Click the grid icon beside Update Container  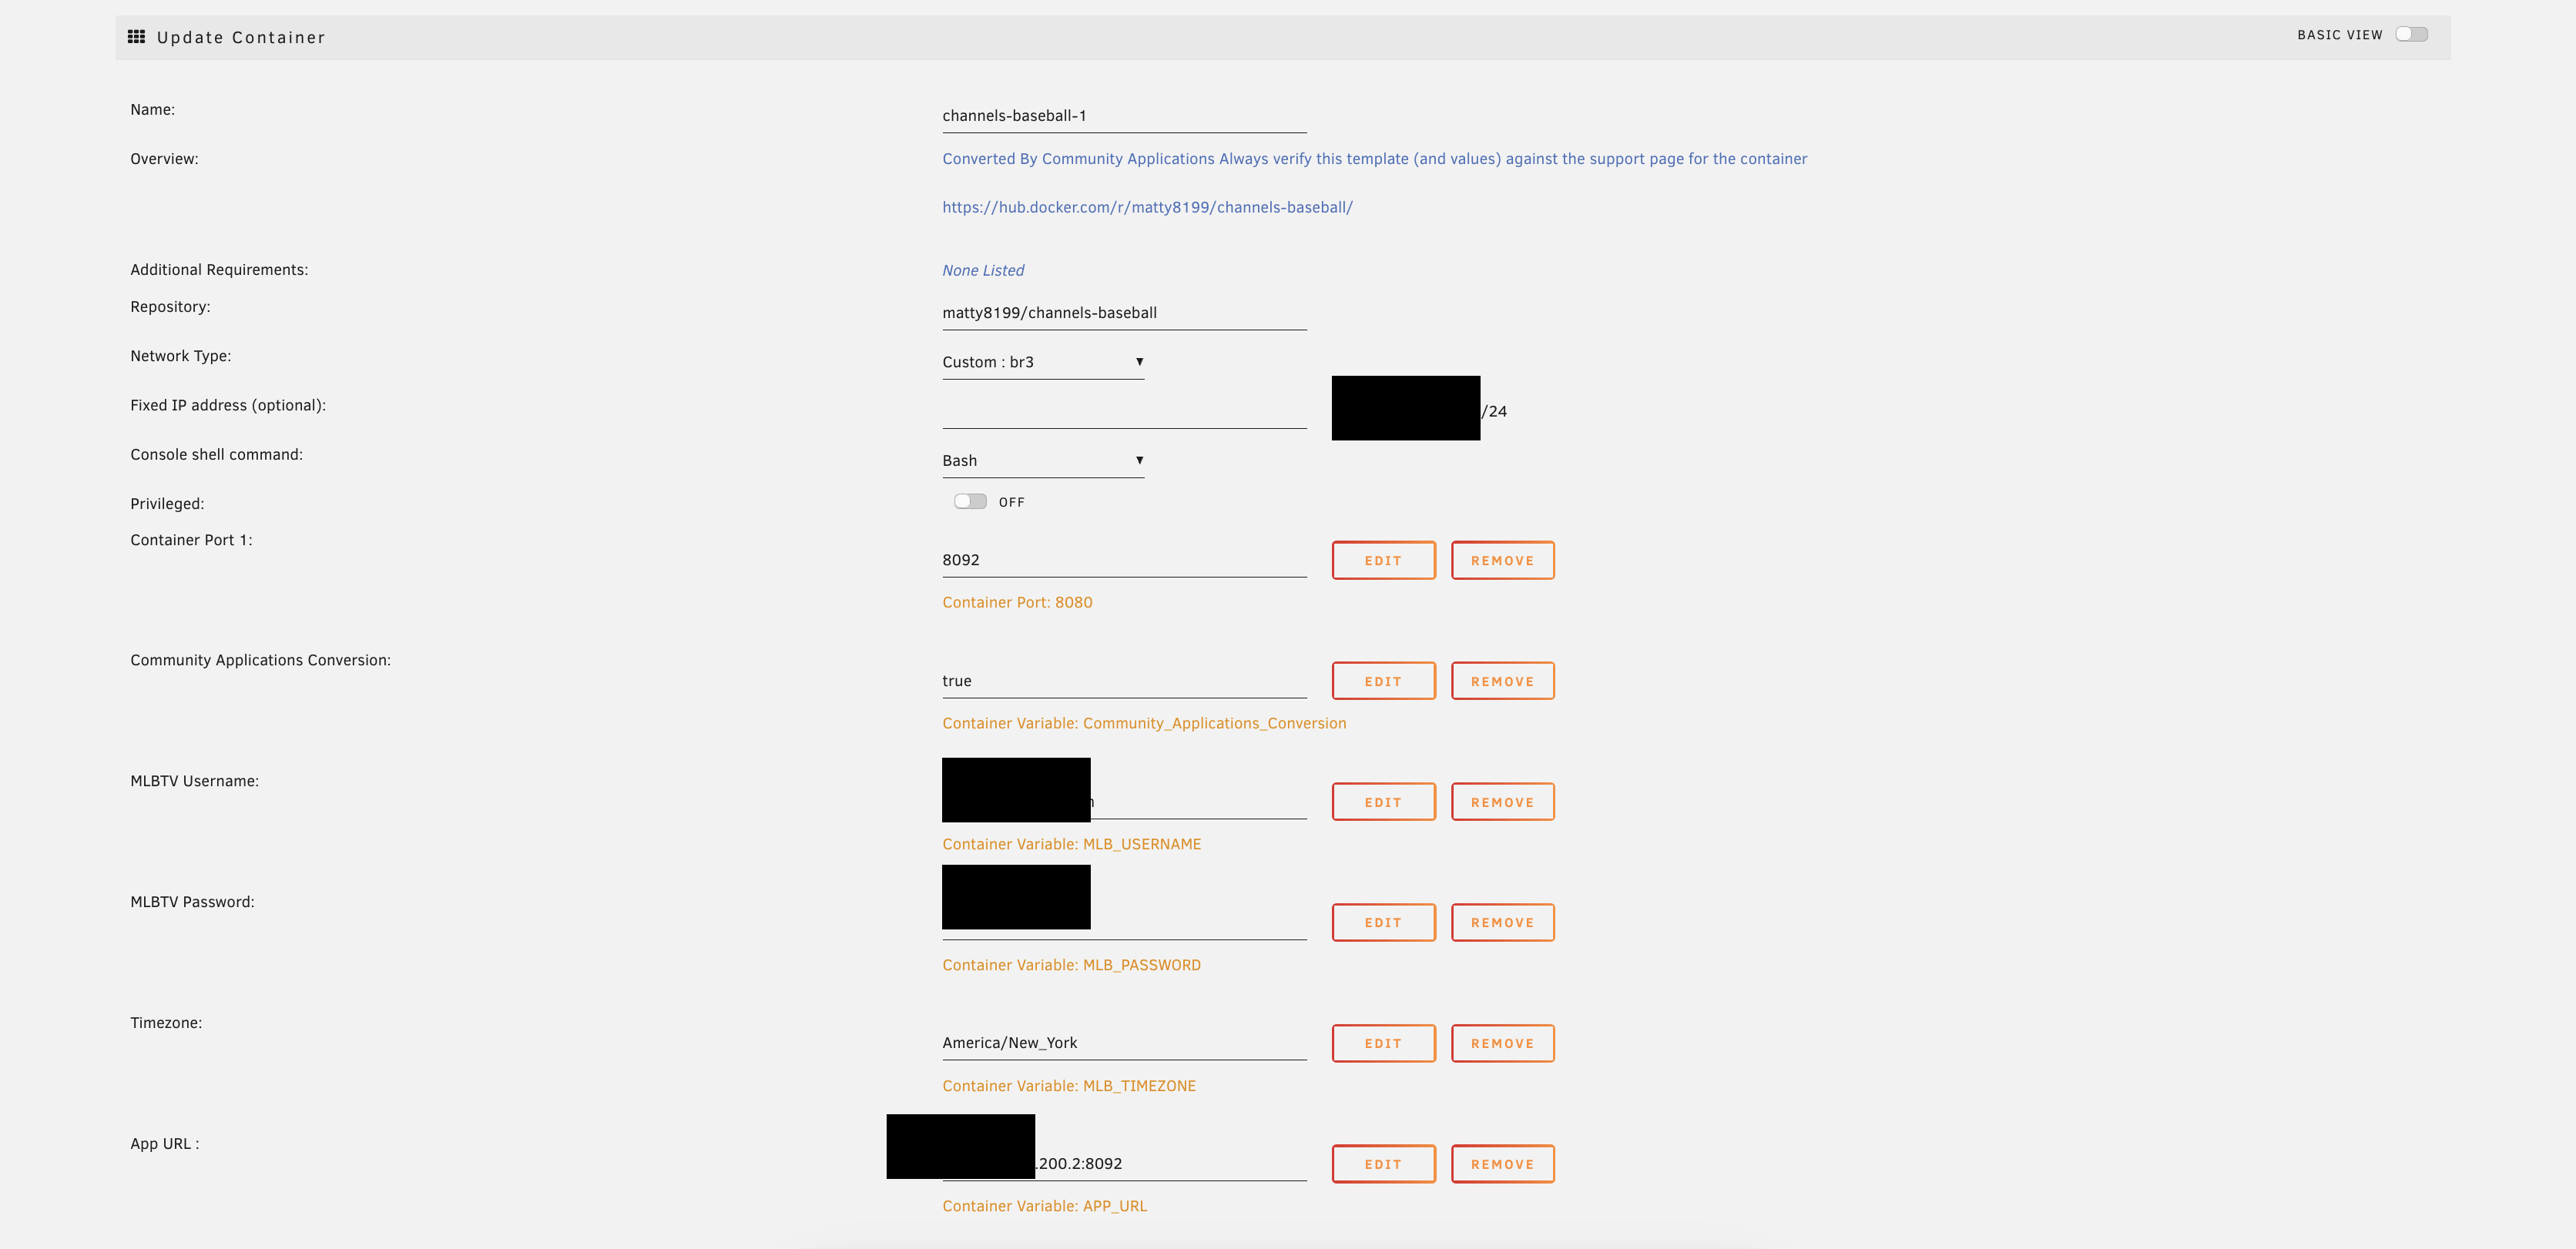tap(136, 37)
